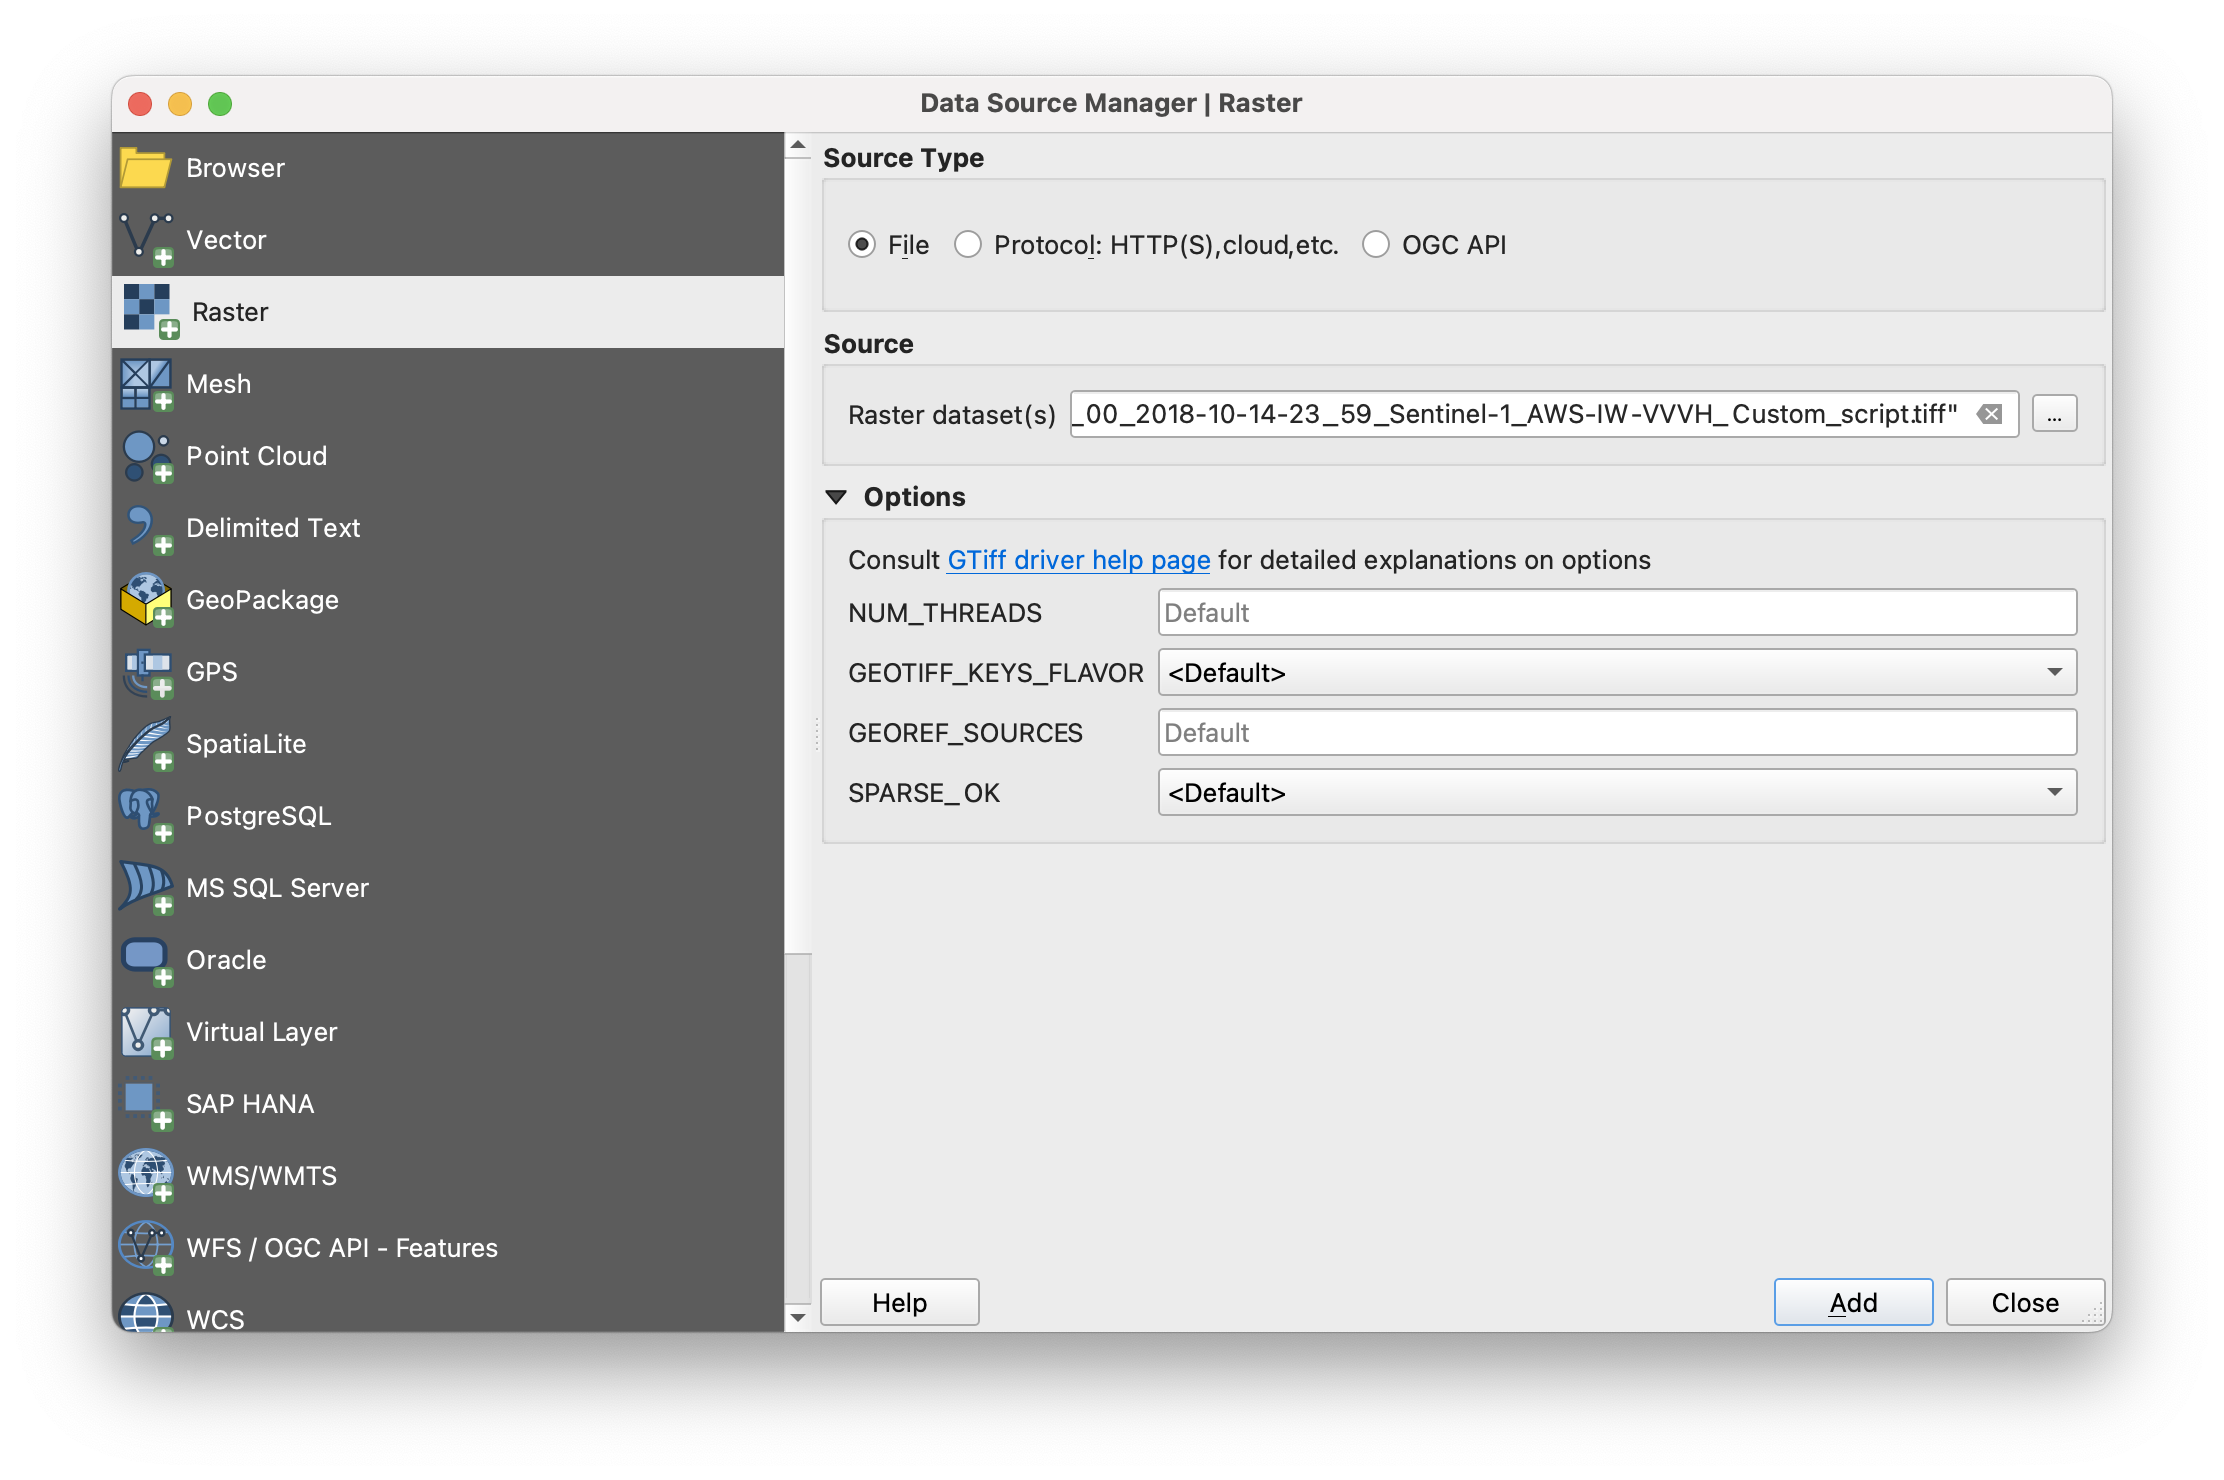Click the Add button
This screenshot has height=1480, width=2224.
[x=1853, y=1302]
